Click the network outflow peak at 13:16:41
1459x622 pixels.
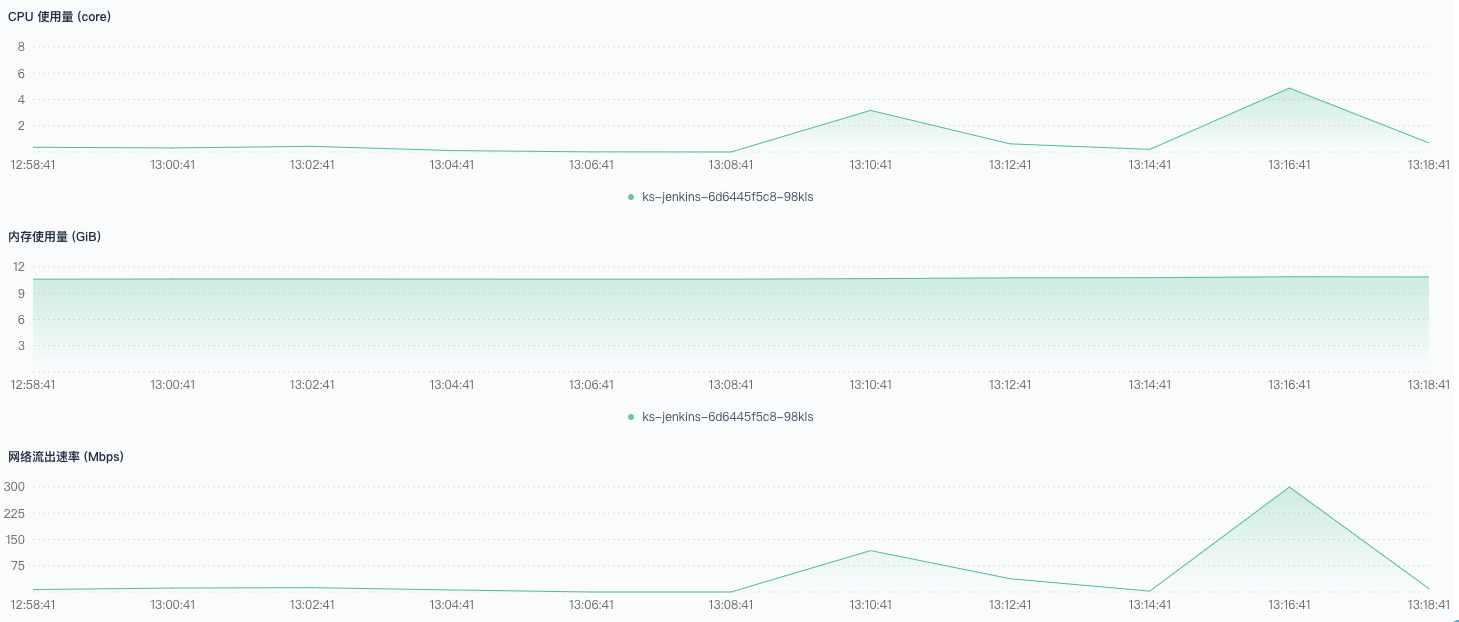[1290, 487]
